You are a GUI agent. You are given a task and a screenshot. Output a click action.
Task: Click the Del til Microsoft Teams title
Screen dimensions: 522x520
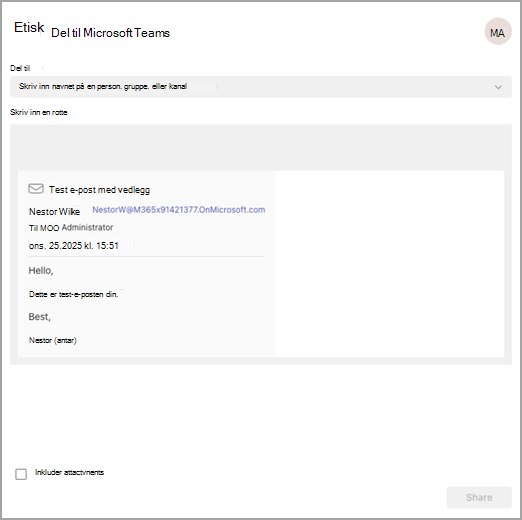tap(110, 33)
